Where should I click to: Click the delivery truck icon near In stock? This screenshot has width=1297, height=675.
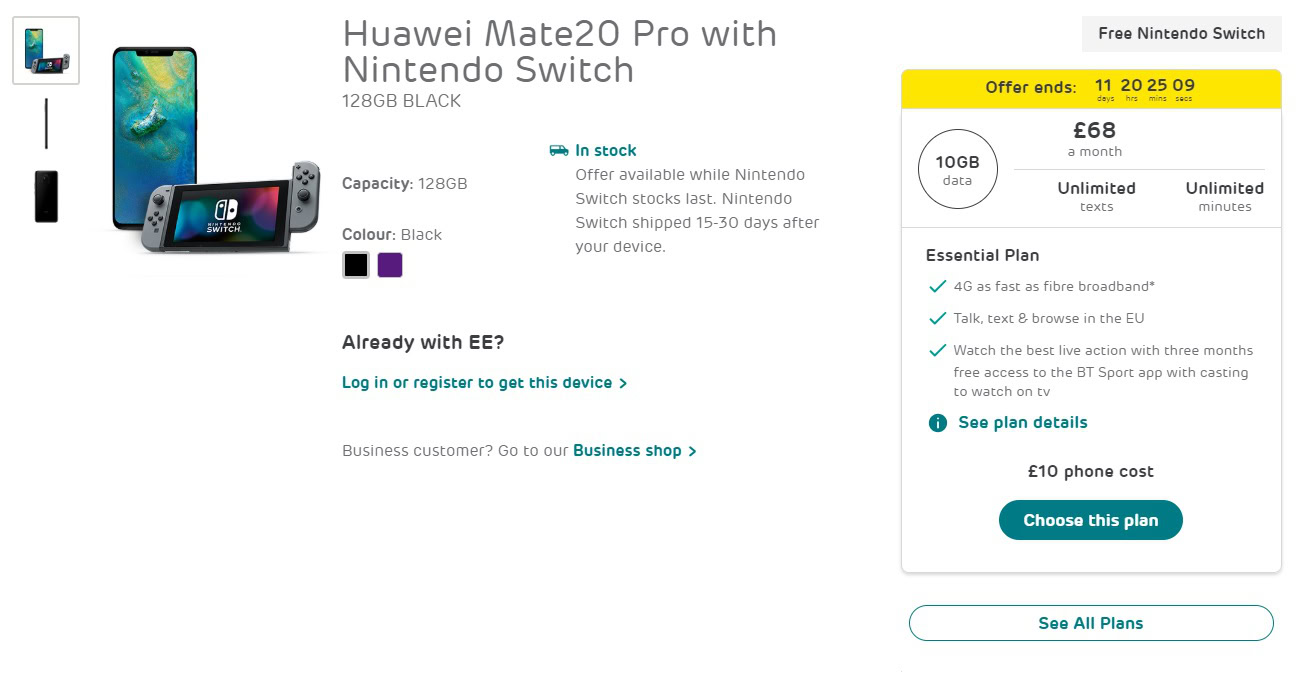559,151
